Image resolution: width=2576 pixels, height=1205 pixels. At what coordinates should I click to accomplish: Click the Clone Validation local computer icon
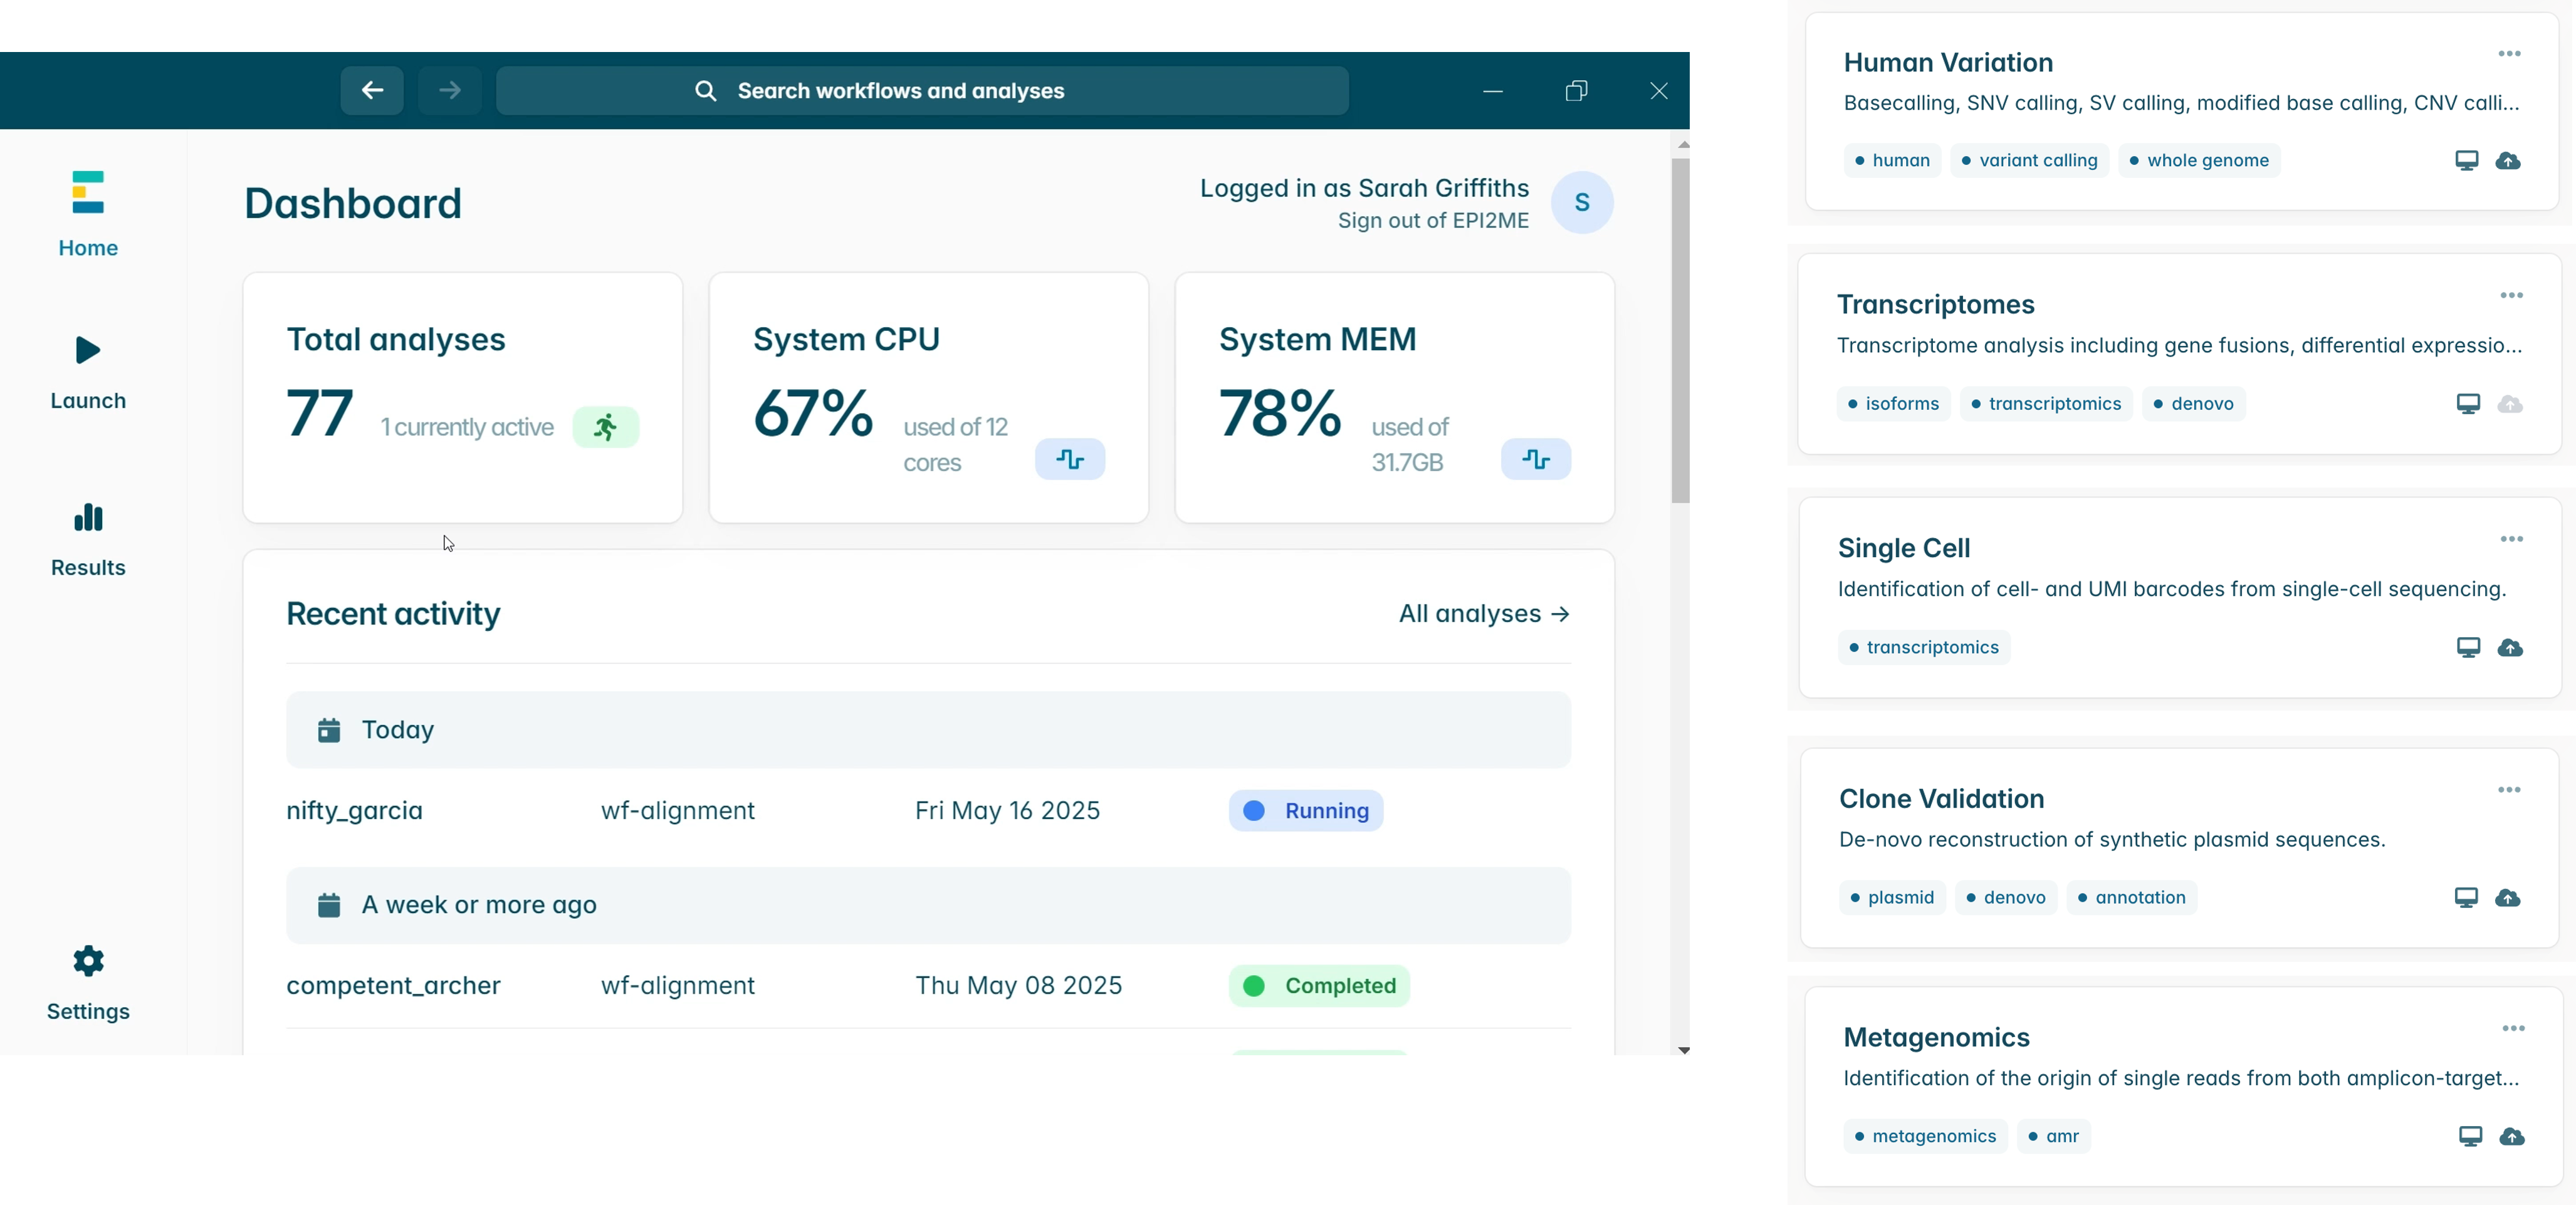click(x=2465, y=898)
